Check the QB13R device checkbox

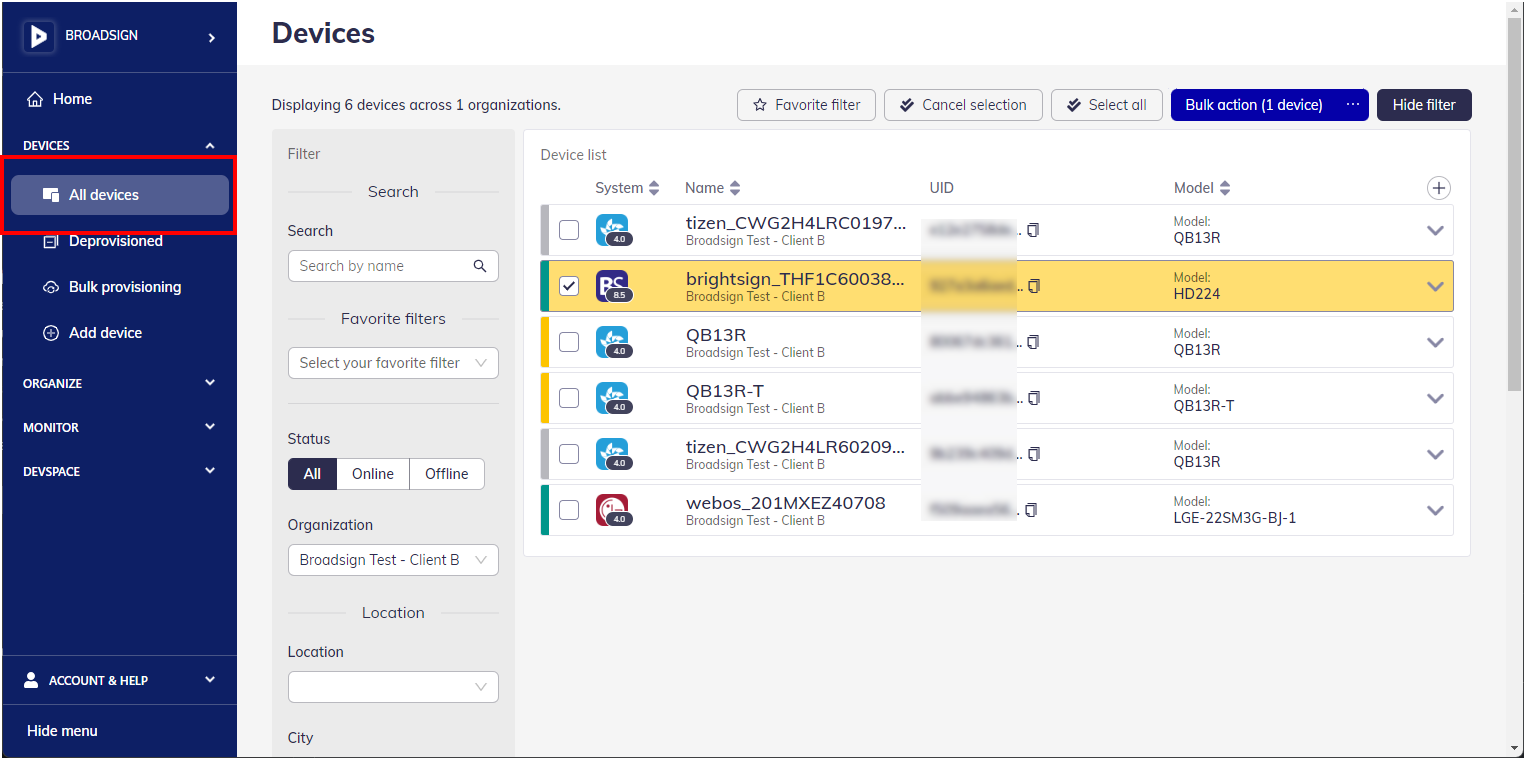(x=569, y=342)
